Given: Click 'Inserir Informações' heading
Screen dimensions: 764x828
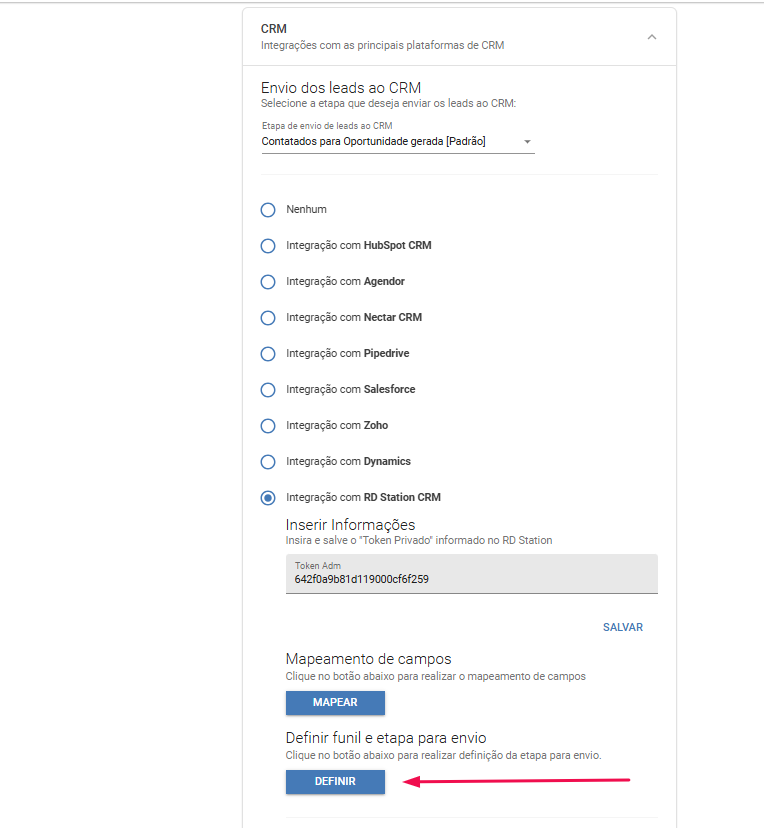Looking at the screenshot, I should click(351, 525).
